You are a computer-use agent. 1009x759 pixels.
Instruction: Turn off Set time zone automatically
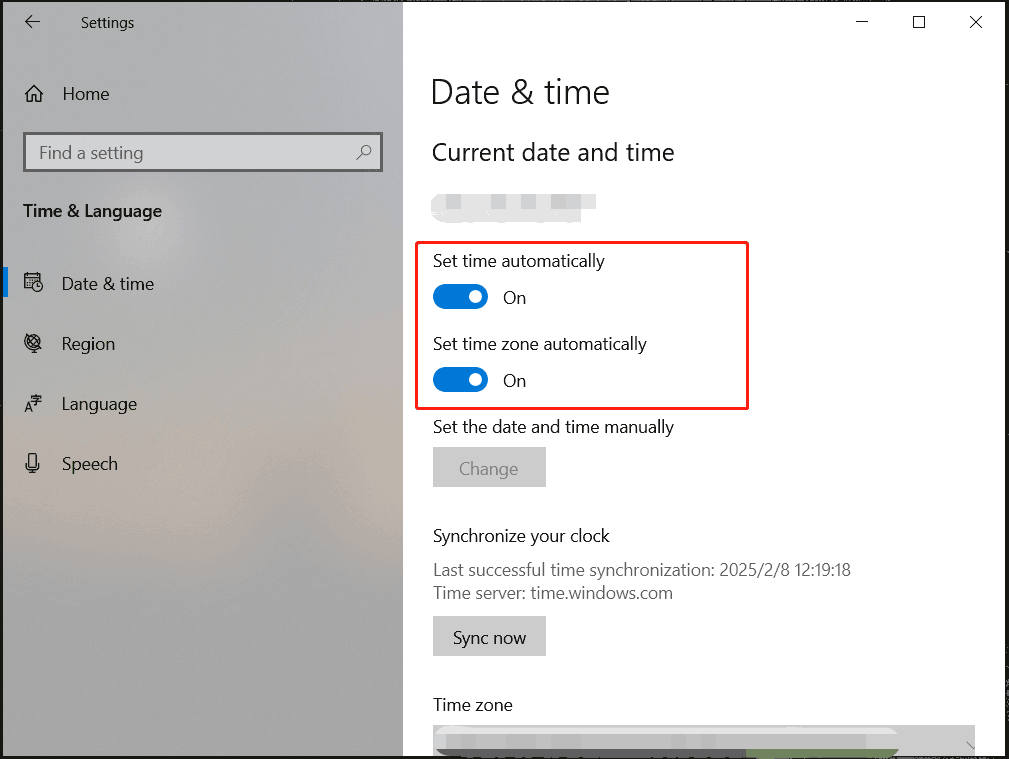coord(460,380)
